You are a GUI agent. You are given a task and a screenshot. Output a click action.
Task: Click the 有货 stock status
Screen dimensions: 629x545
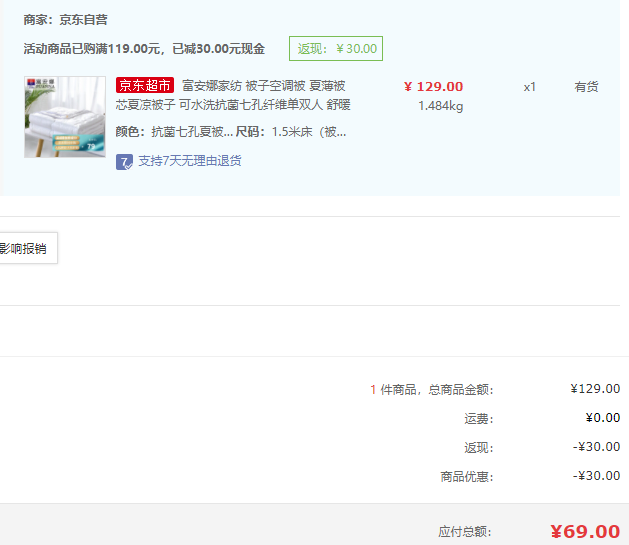pyautogui.click(x=586, y=87)
